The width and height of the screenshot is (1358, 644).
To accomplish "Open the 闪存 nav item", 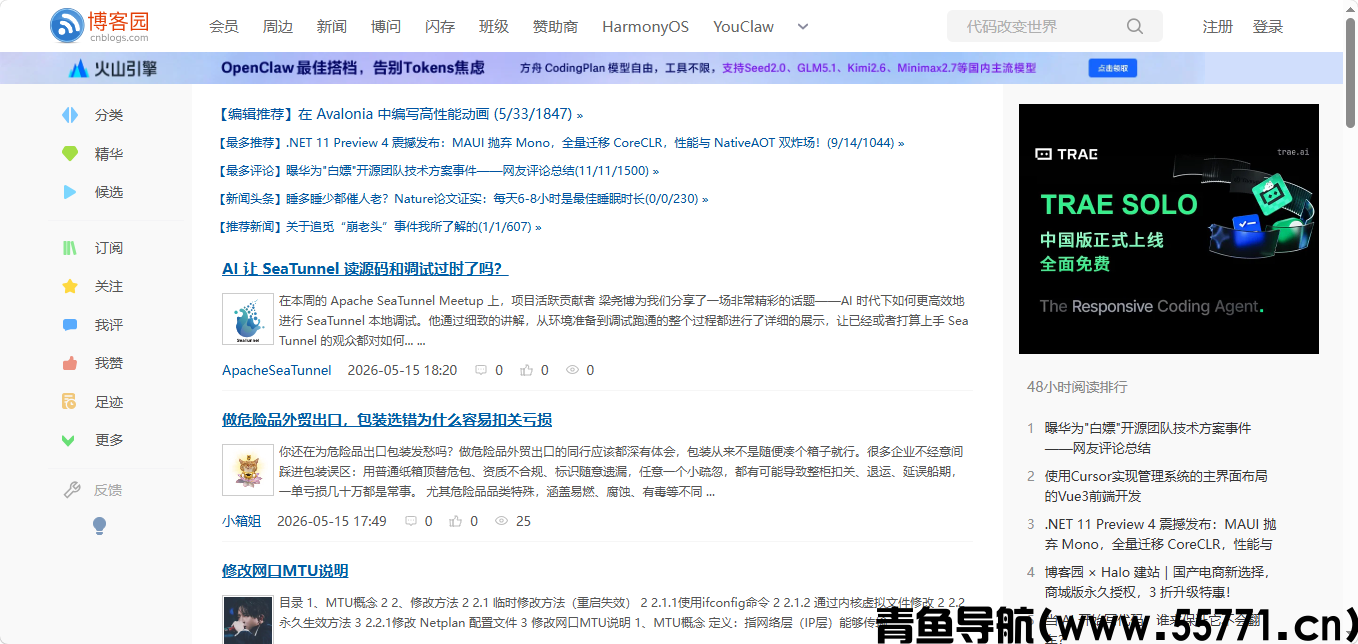I will coord(440,27).
